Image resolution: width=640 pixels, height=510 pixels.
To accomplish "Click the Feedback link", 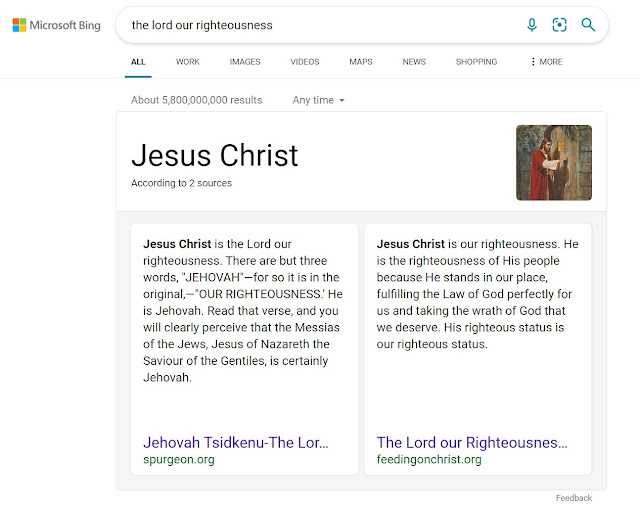I will point(573,498).
